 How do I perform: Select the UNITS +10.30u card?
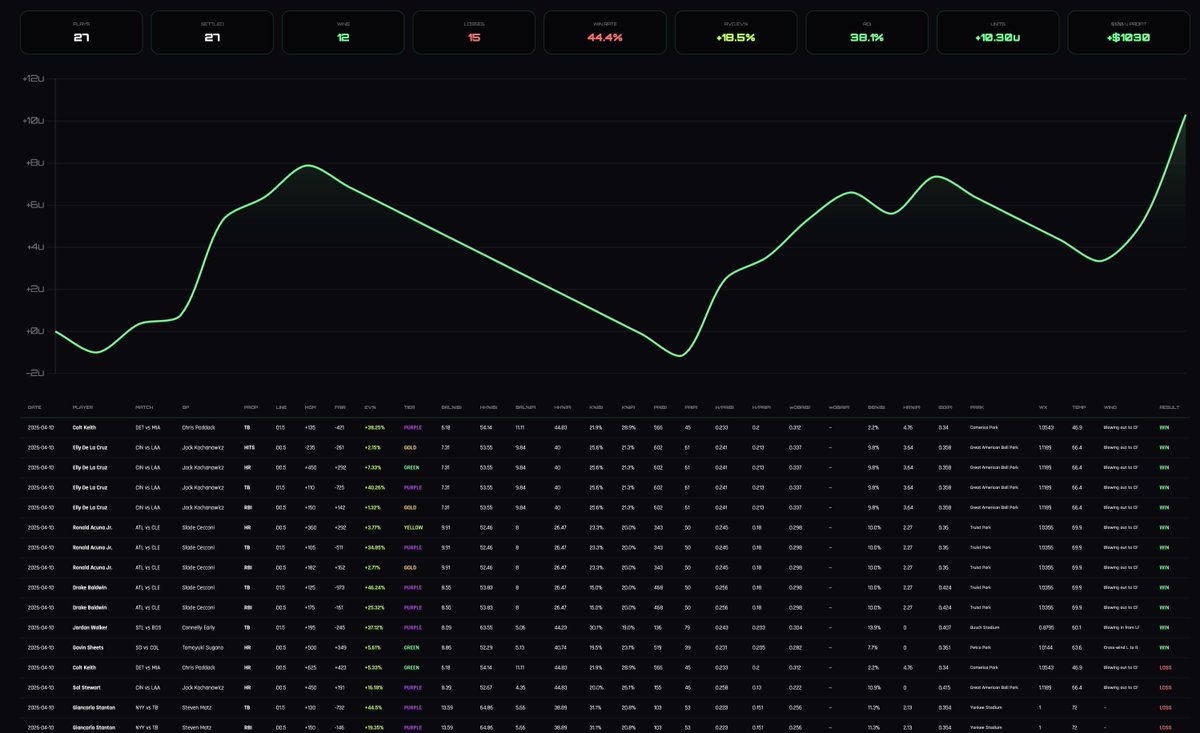pos(998,32)
